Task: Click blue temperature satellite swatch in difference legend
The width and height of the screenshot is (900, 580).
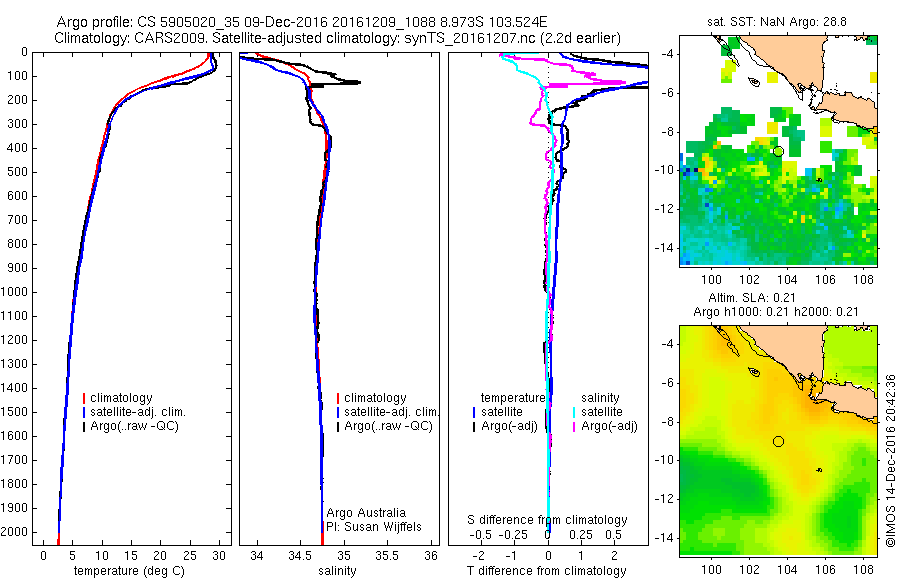Action: click(x=474, y=412)
